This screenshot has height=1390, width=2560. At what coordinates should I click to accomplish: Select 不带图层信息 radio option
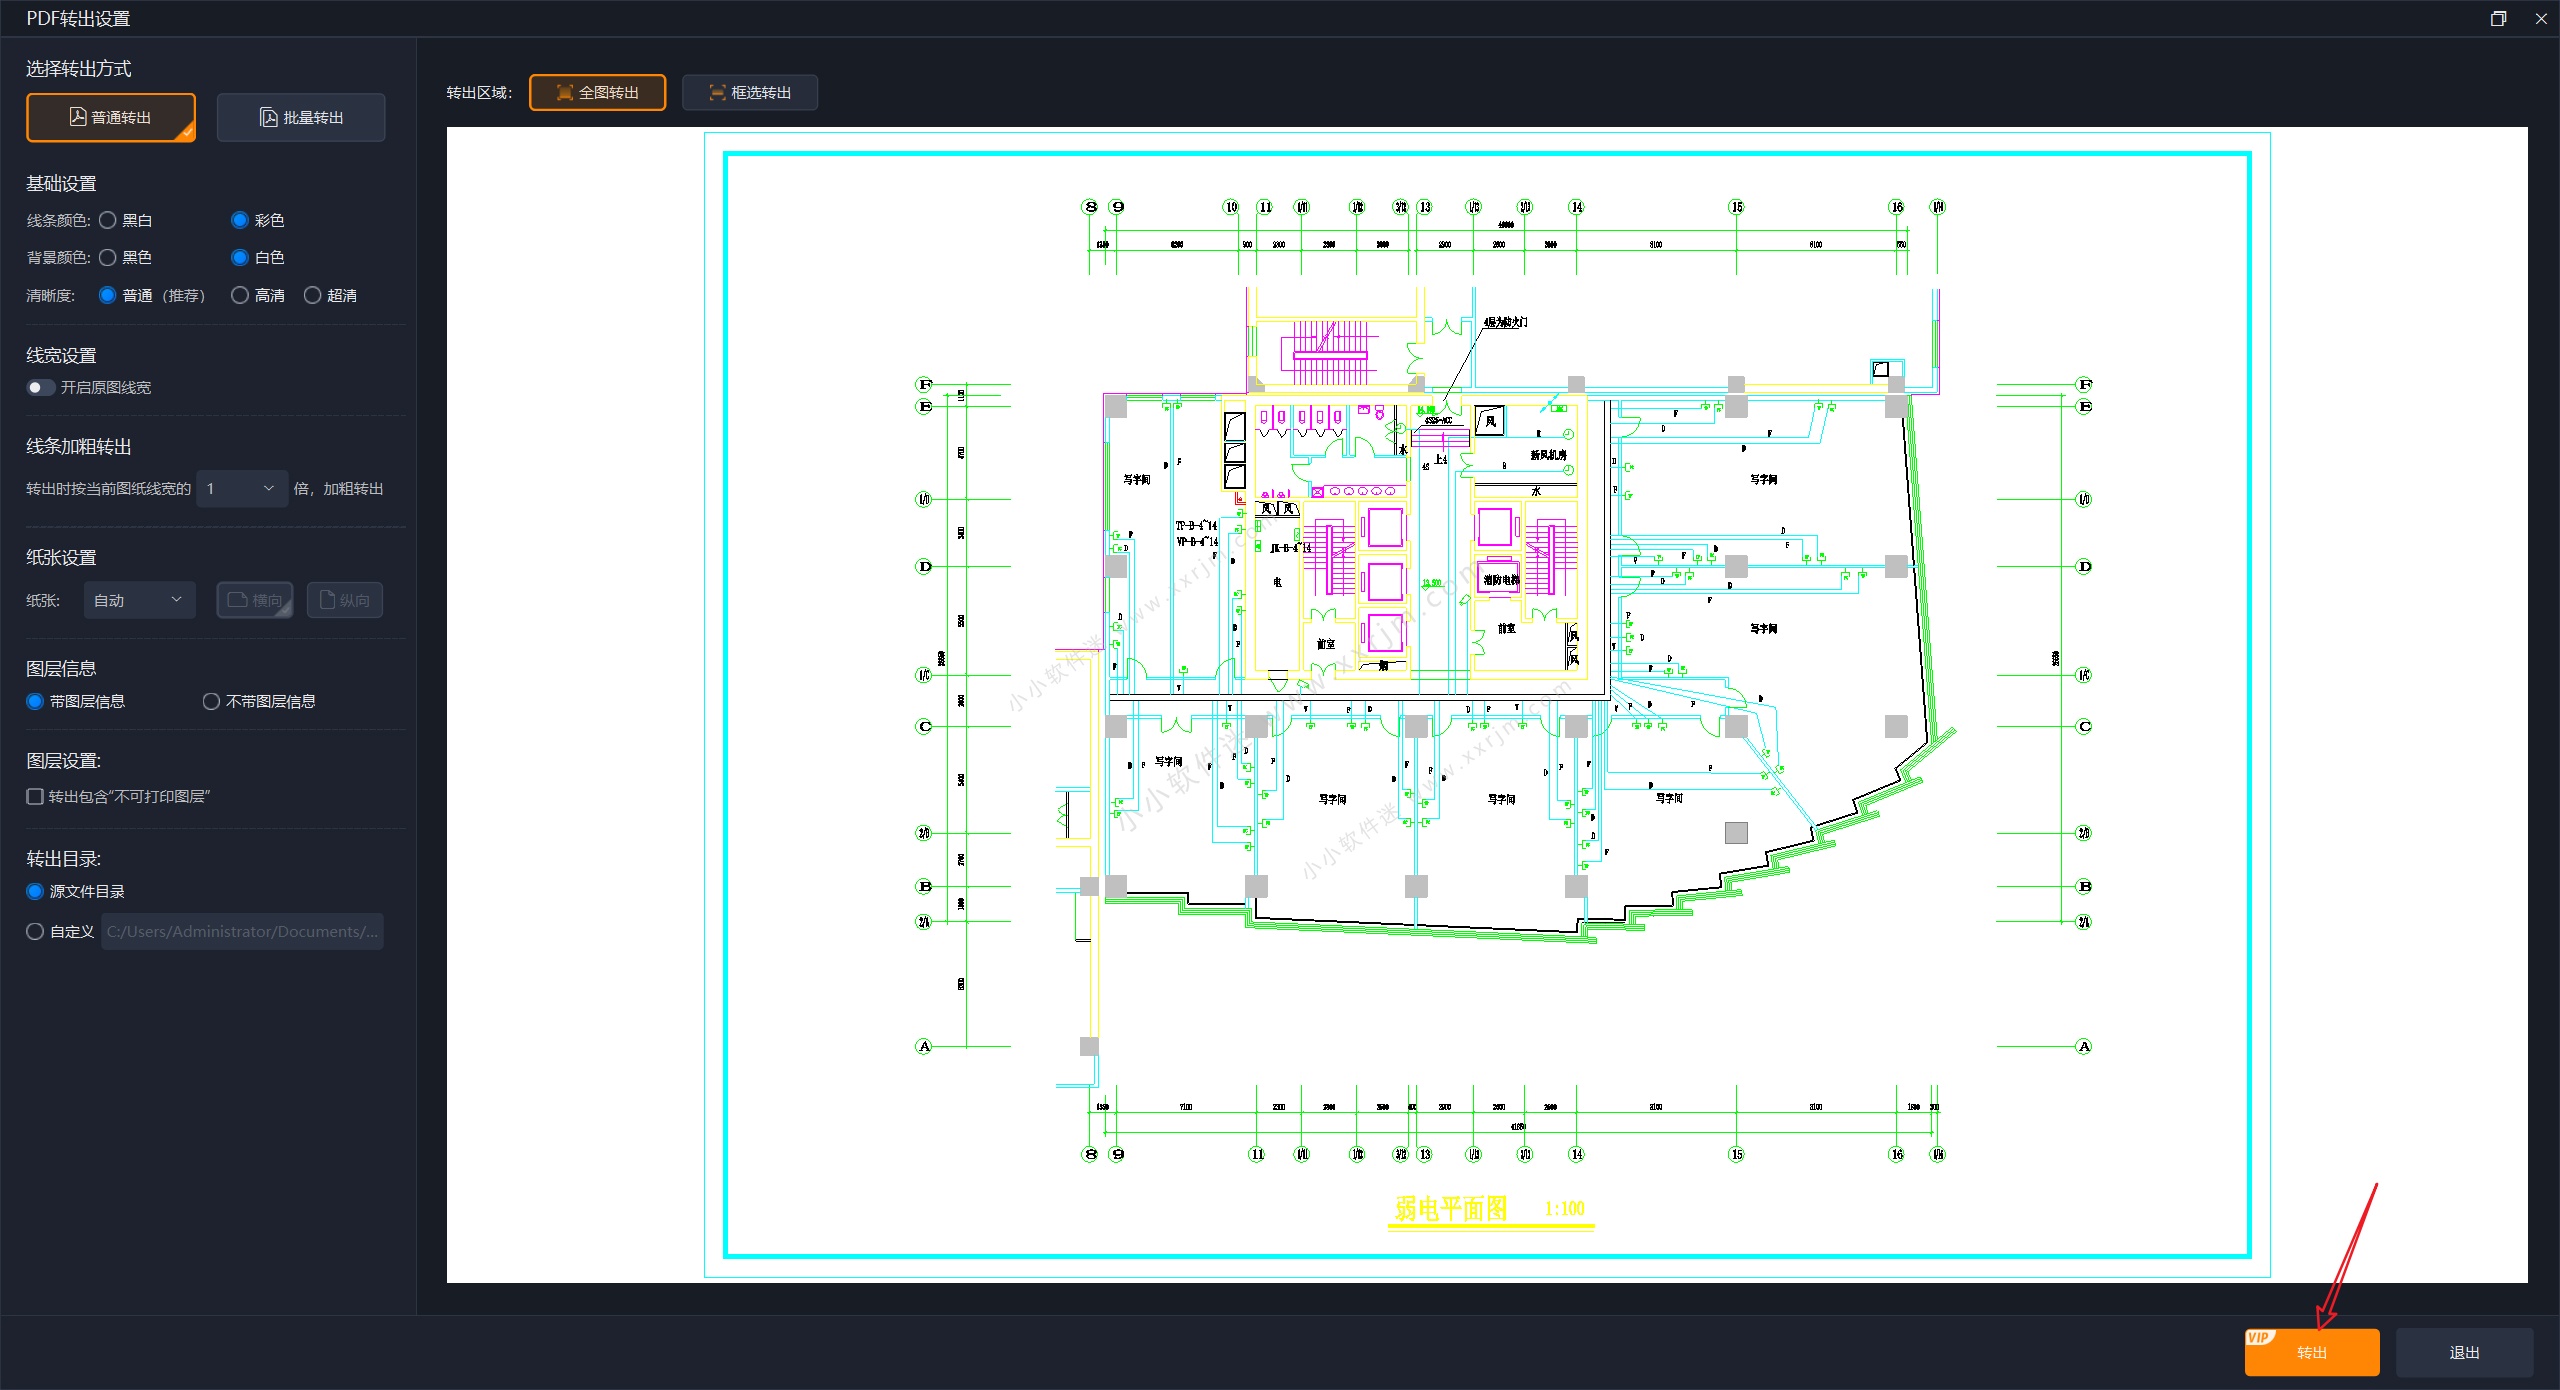coord(211,701)
